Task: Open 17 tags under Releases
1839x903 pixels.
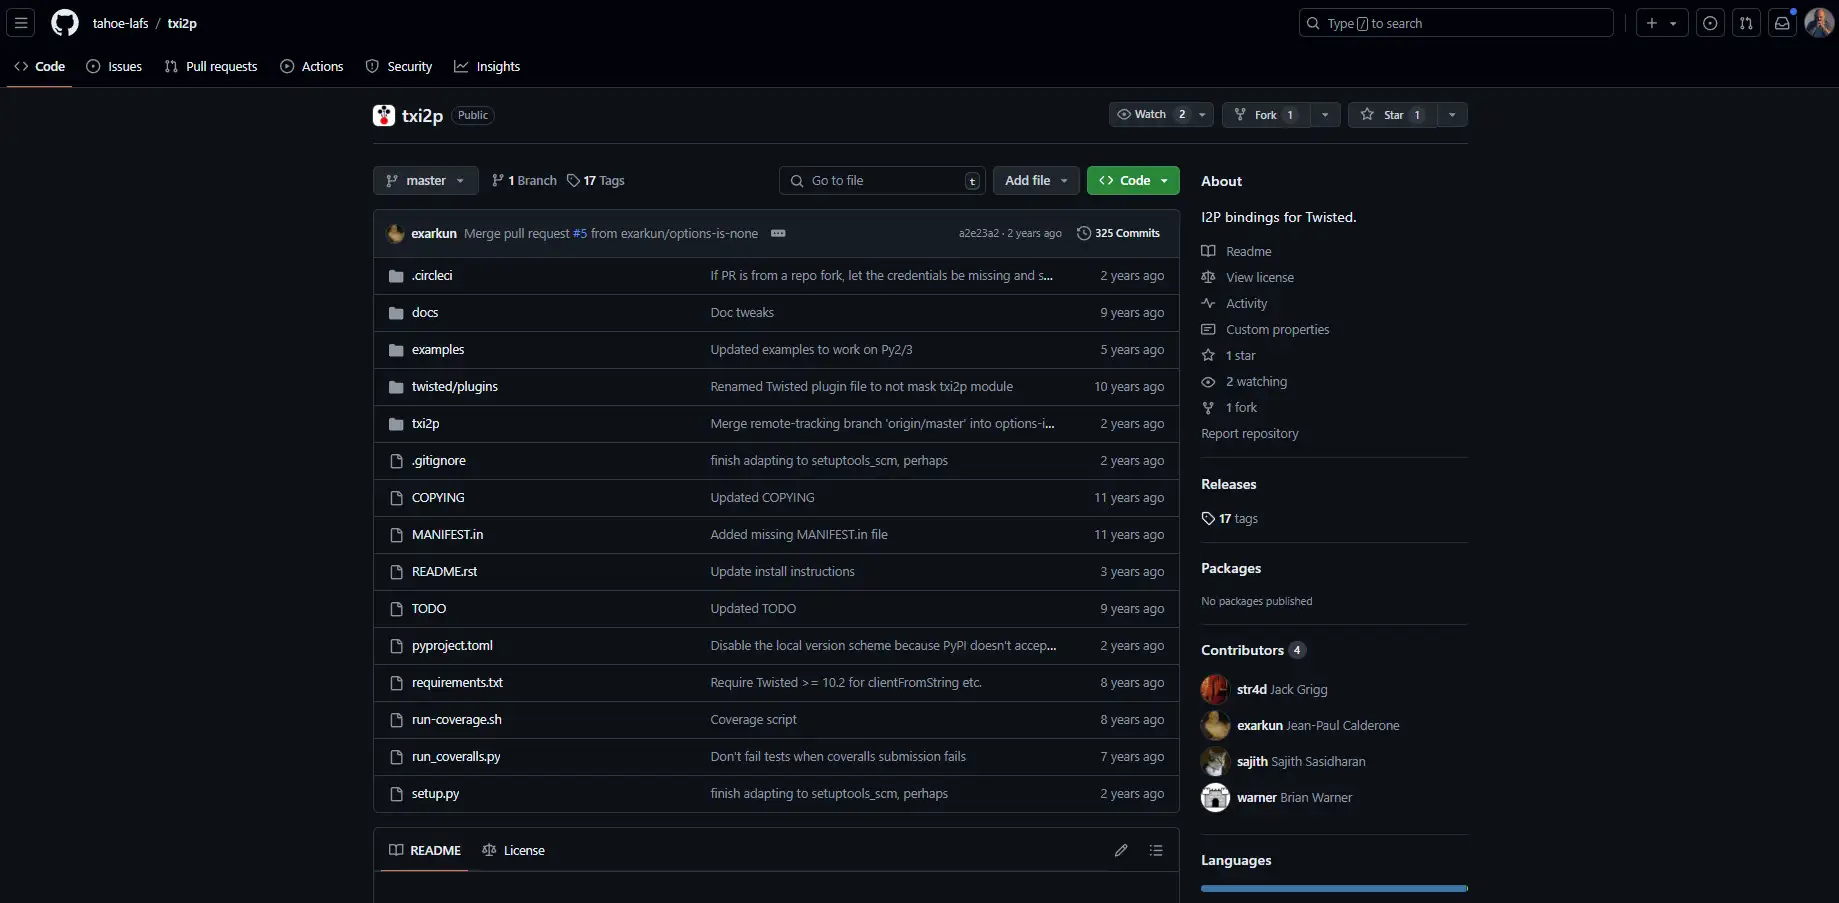Action: pyautogui.click(x=1230, y=519)
